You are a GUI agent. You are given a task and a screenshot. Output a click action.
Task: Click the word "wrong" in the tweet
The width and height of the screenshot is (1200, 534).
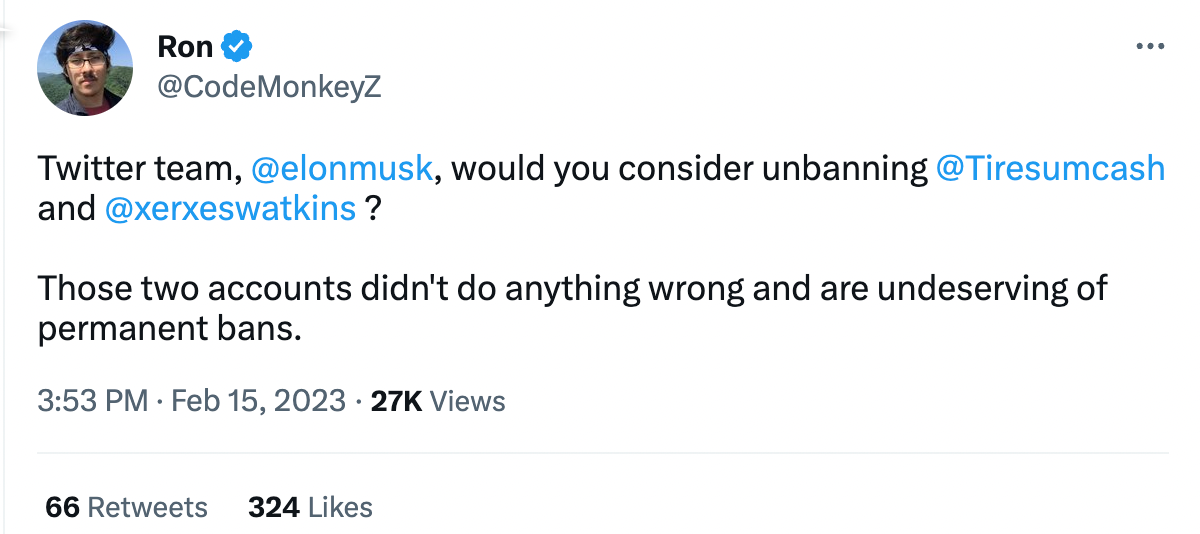697,288
